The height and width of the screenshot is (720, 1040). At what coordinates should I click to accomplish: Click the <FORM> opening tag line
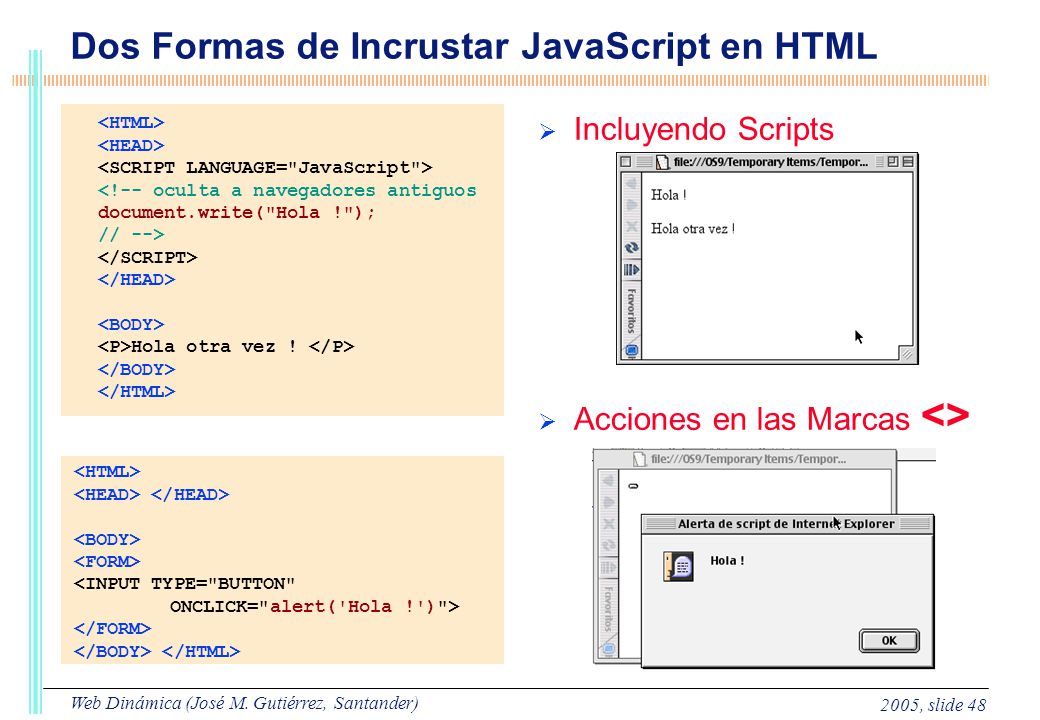click(x=107, y=562)
